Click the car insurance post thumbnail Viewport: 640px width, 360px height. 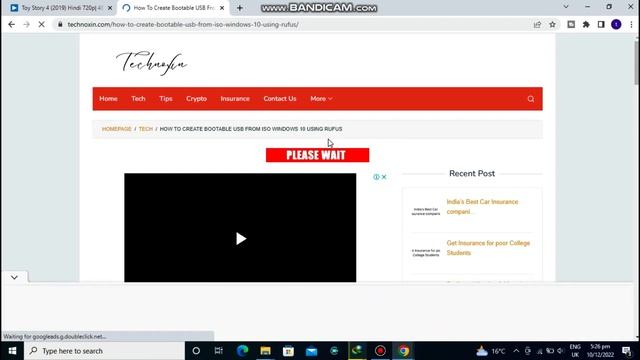coord(426,211)
